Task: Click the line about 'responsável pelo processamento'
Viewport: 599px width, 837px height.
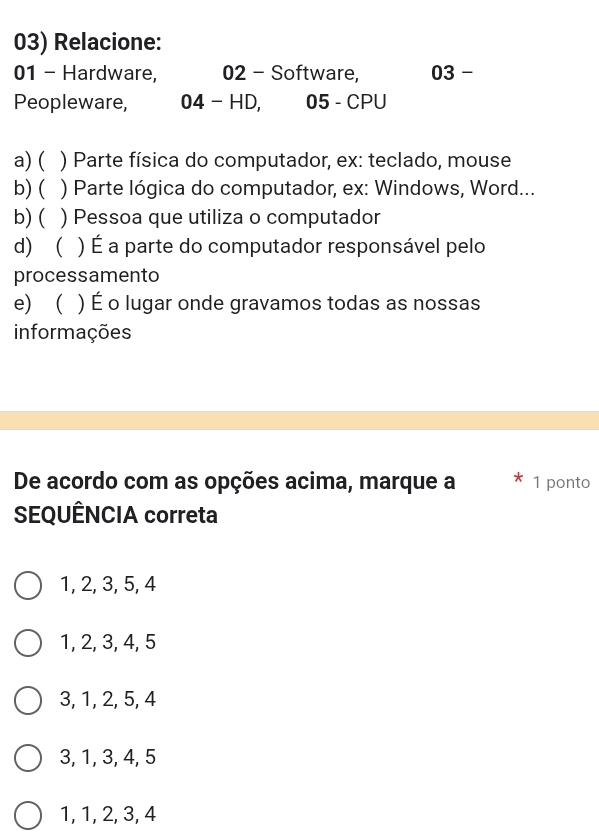Action: click(x=250, y=260)
